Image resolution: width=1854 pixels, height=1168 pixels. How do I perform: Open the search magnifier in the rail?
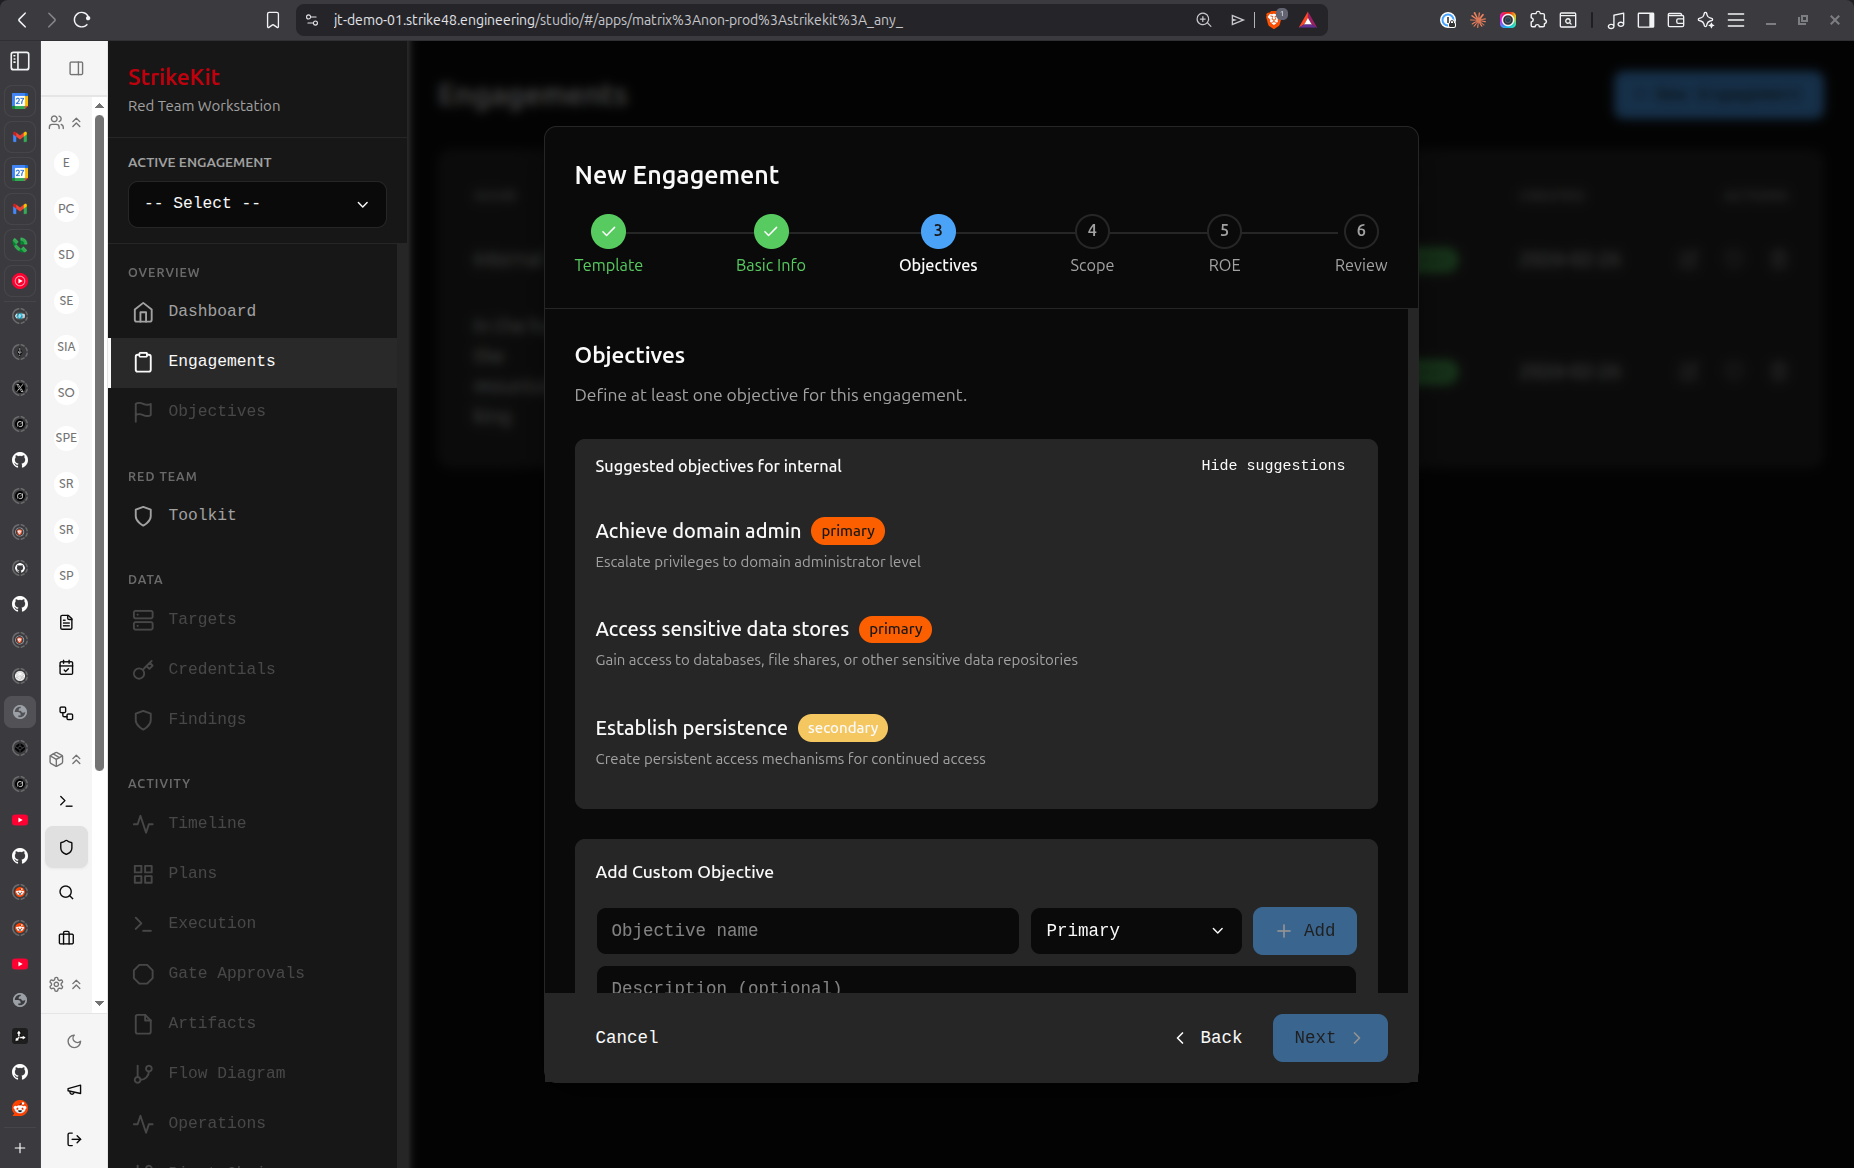[66, 893]
